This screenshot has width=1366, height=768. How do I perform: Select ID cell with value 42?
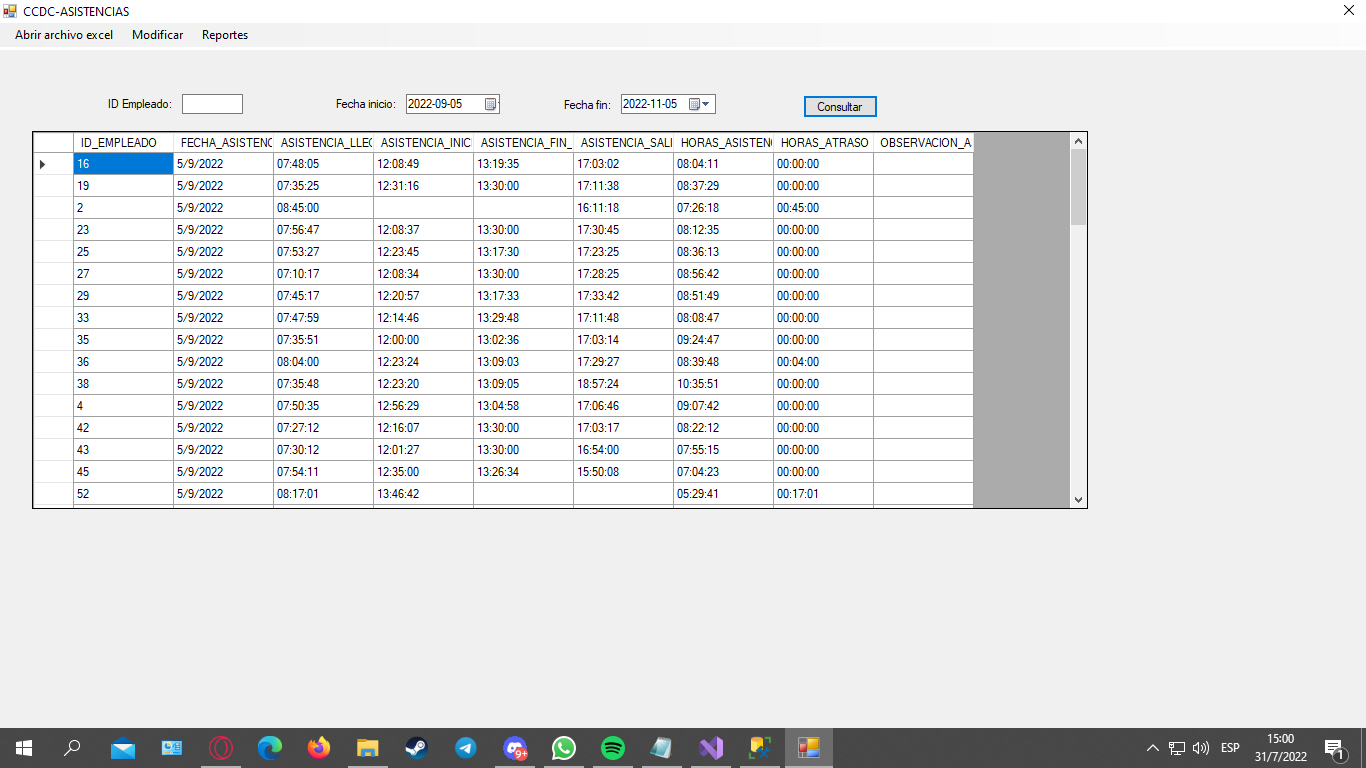coord(123,428)
